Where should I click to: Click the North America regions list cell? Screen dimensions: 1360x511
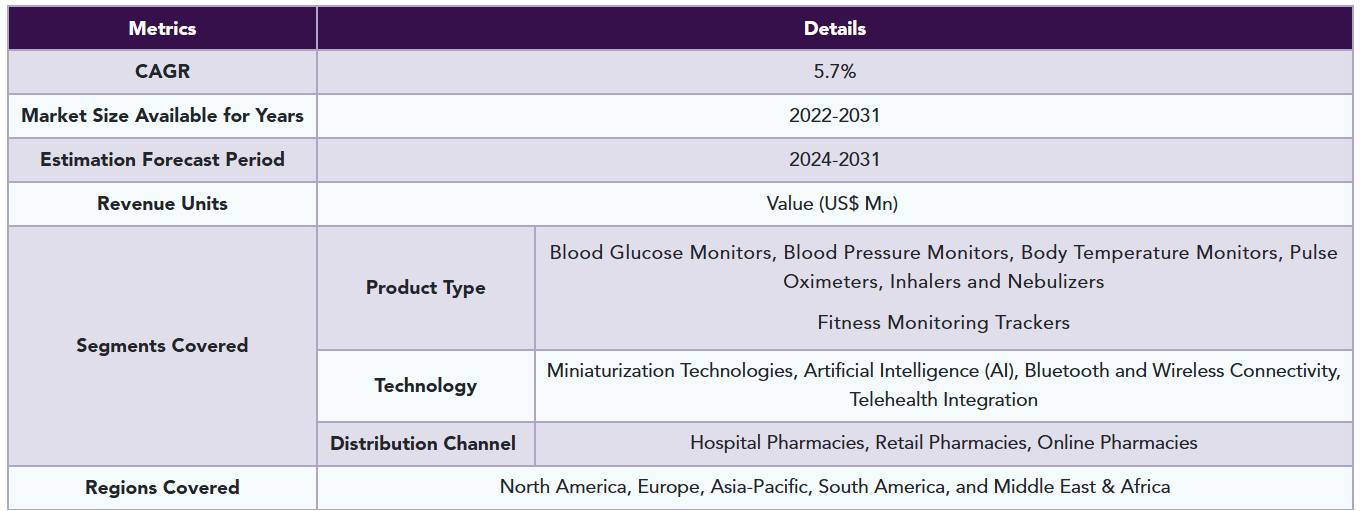pyautogui.click(x=835, y=488)
